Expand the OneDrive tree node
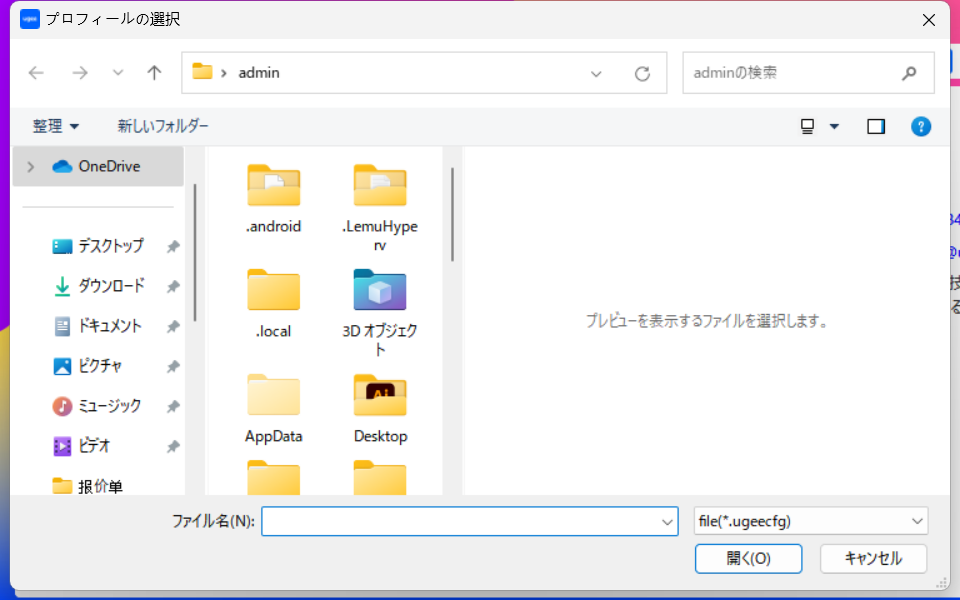The height and width of the screenshot is (600, 960). 31,167
